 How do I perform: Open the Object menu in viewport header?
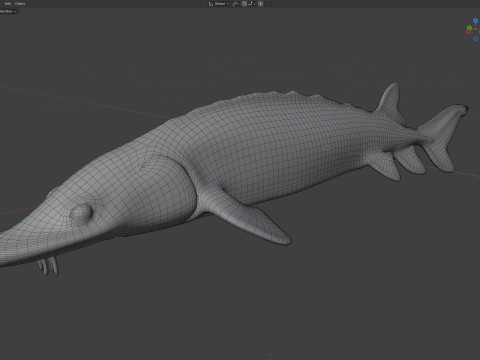coord(20,4)
